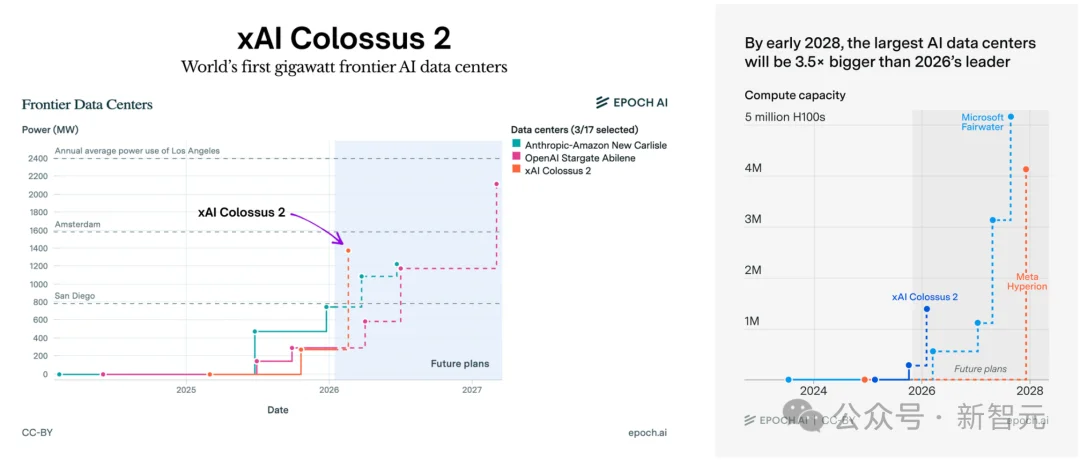Click the Power (MW) axis label
This screenshot has width=1080, height=460.
(x=50, y=130)
